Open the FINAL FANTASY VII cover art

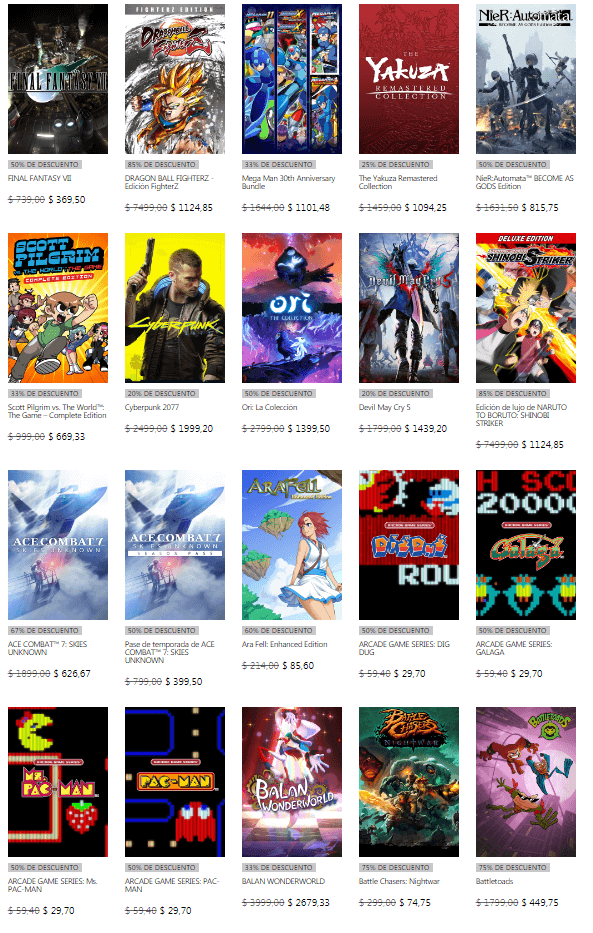click(x=58, y=79)
